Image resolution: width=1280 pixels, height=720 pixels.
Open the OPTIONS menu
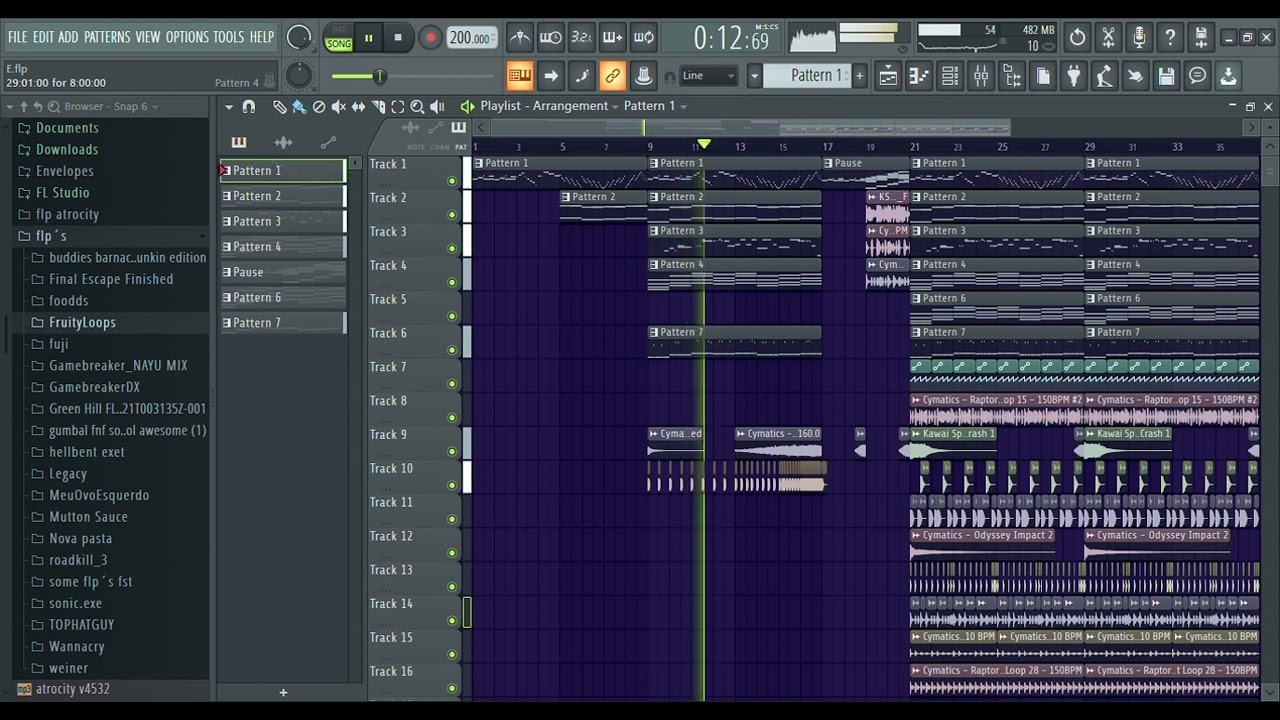pos(187,37)
